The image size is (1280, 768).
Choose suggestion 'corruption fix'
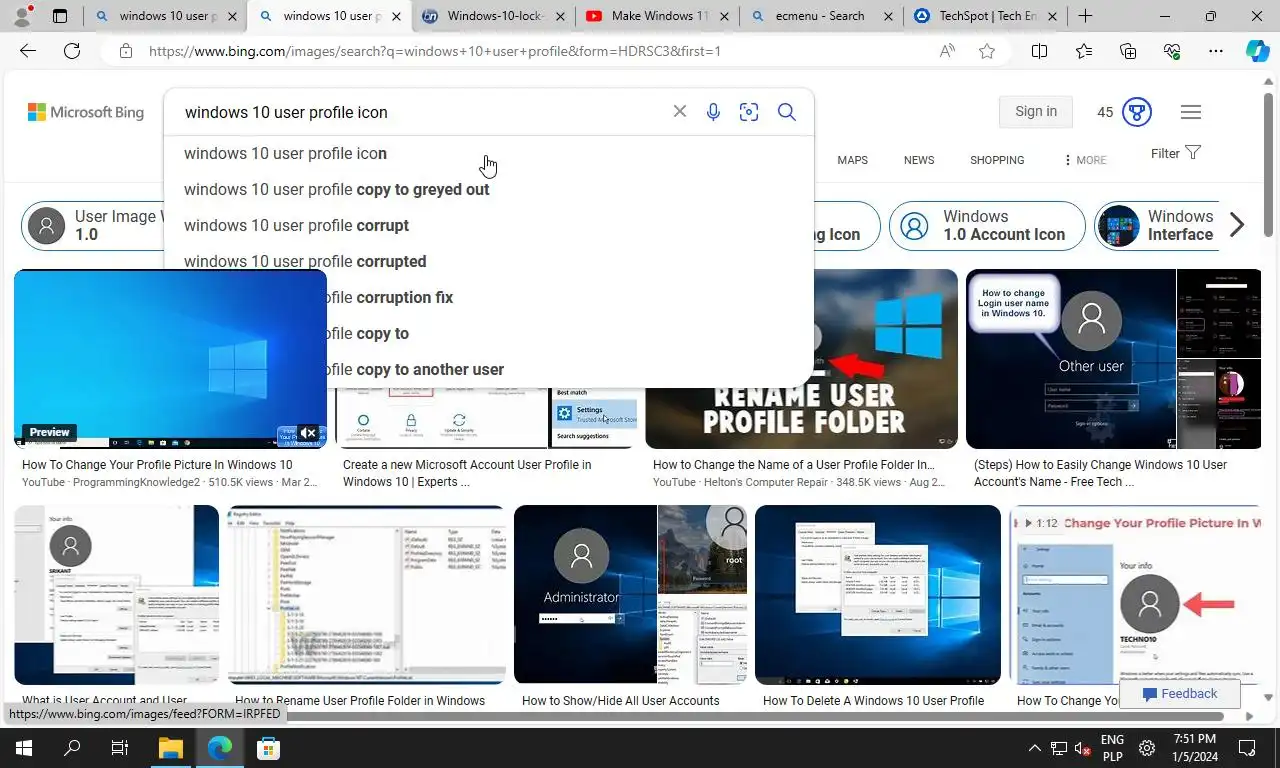[x=570, y=297]
